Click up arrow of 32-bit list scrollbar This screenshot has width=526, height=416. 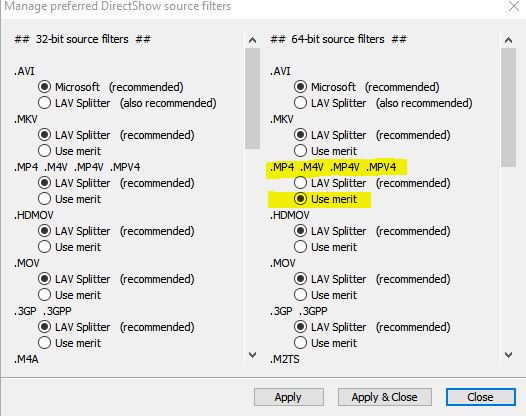(x=253, y=40)
